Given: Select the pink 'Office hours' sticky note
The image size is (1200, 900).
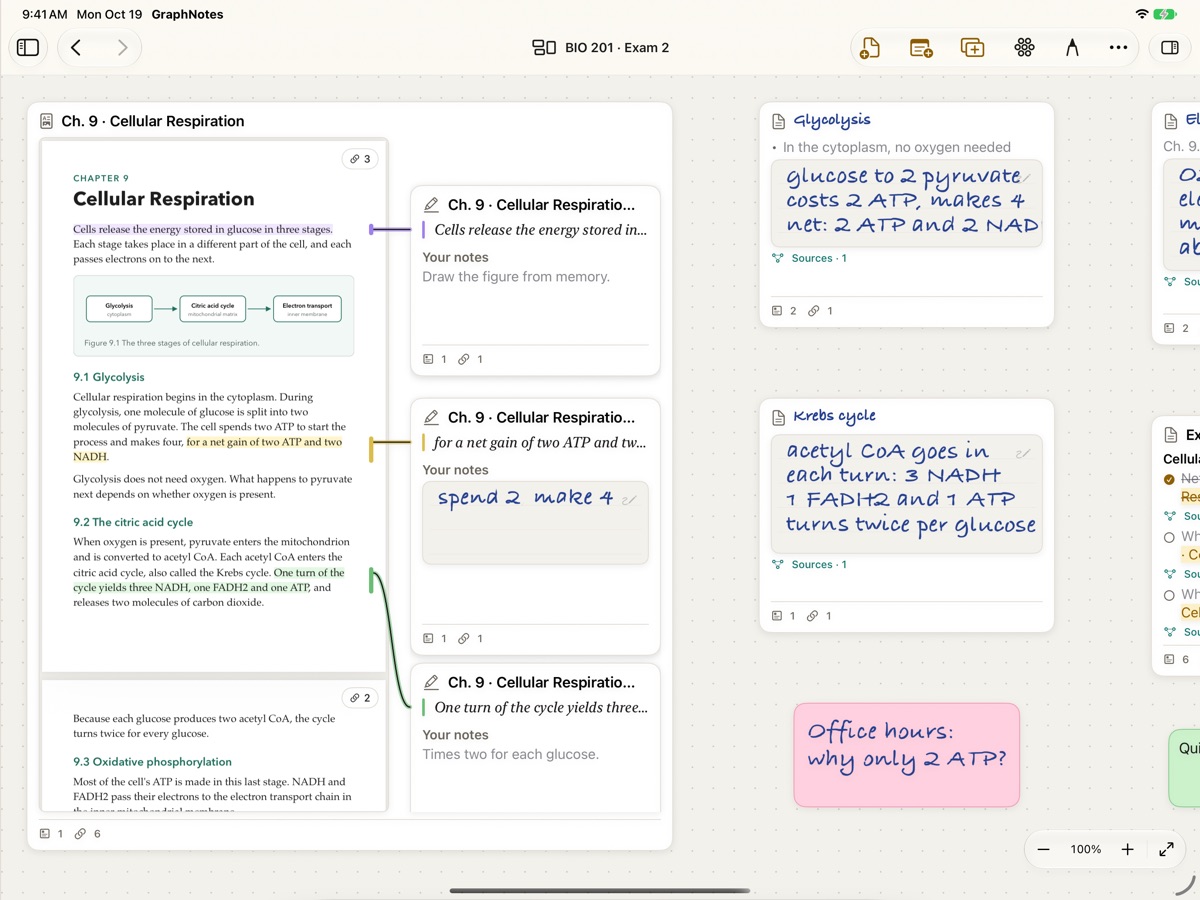Looking at the screenshot, I should coord(907,755).
